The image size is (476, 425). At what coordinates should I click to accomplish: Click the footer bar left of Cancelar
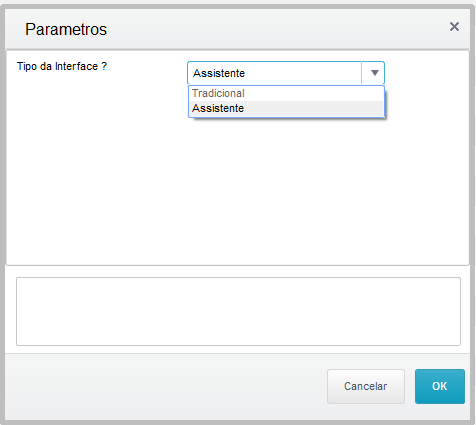(x=166, y=386)
